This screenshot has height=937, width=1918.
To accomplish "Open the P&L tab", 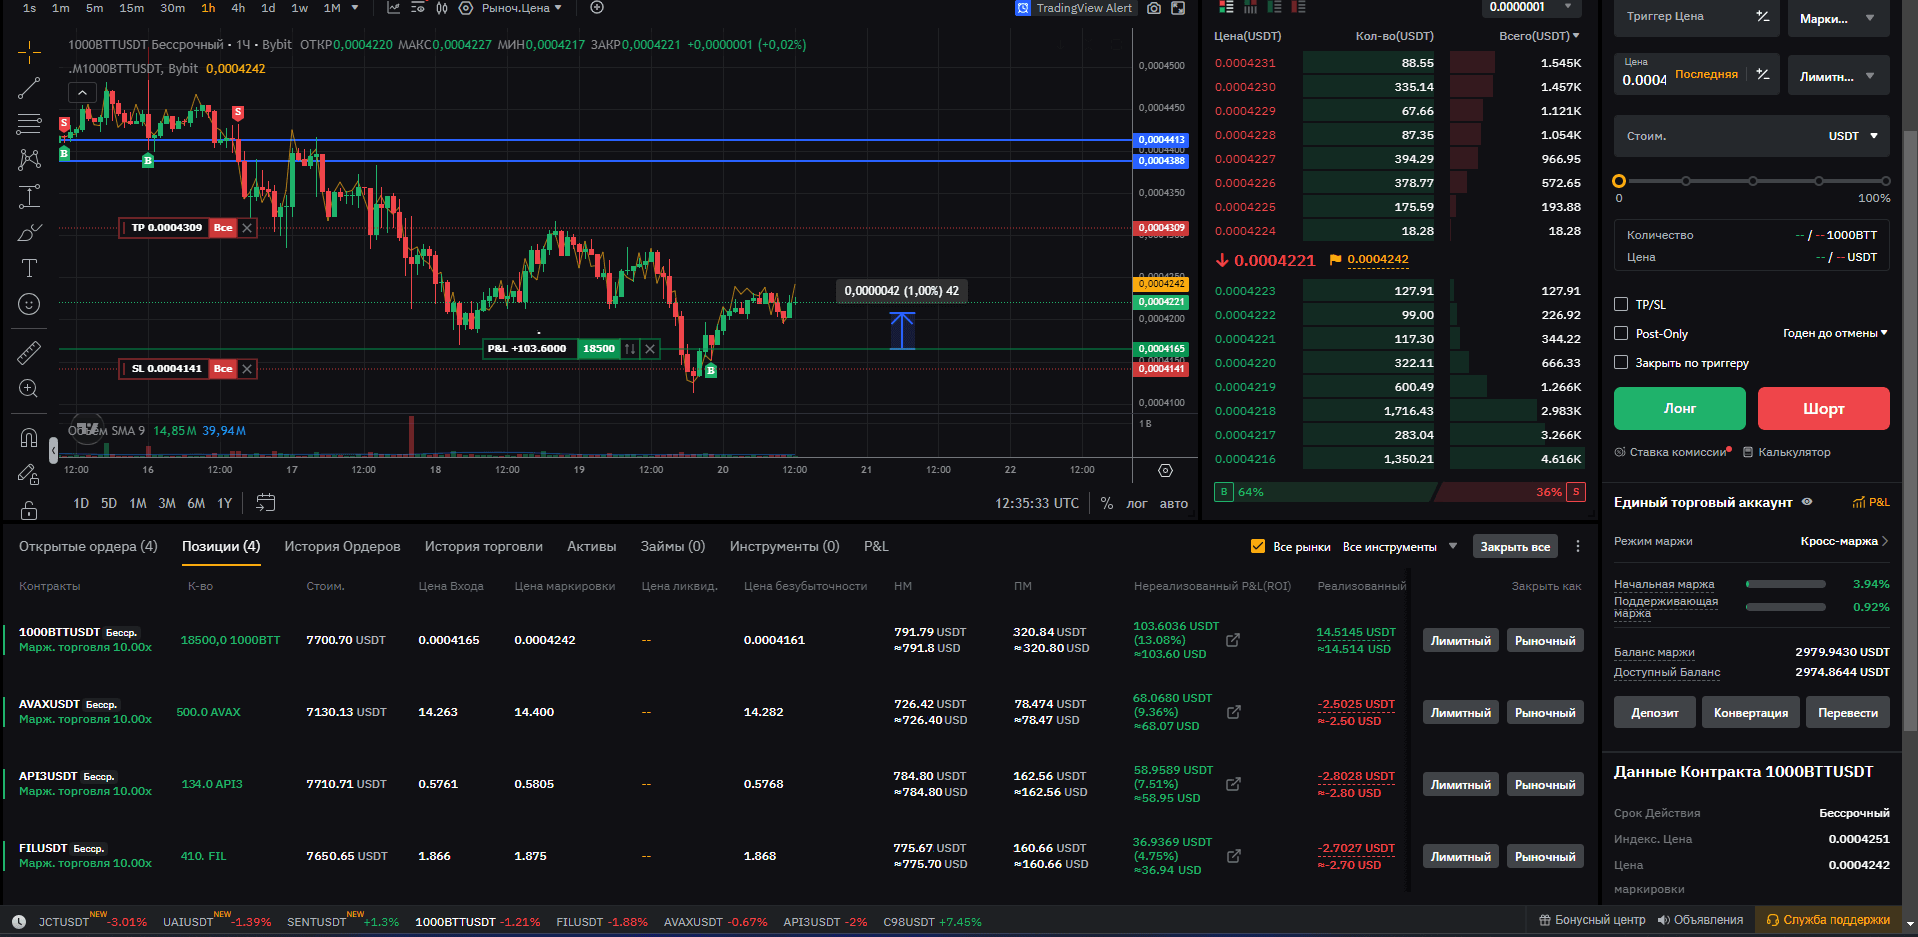I will (875, 546).
